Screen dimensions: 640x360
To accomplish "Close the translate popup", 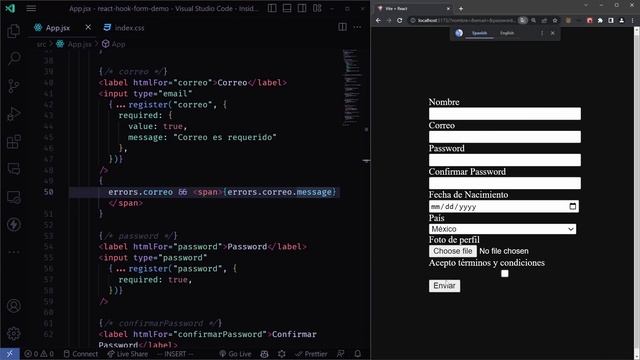I will (x=553, y=33).
